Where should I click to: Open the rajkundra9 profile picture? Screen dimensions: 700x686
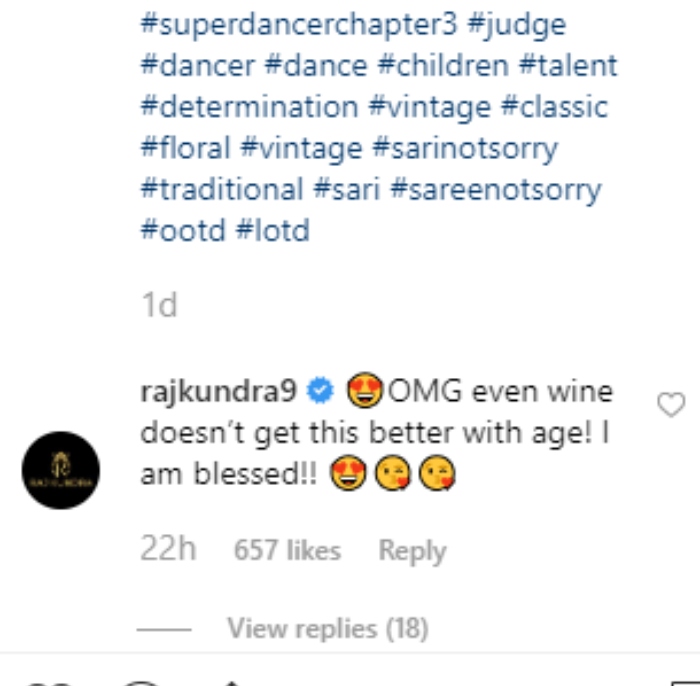point(61,470)
